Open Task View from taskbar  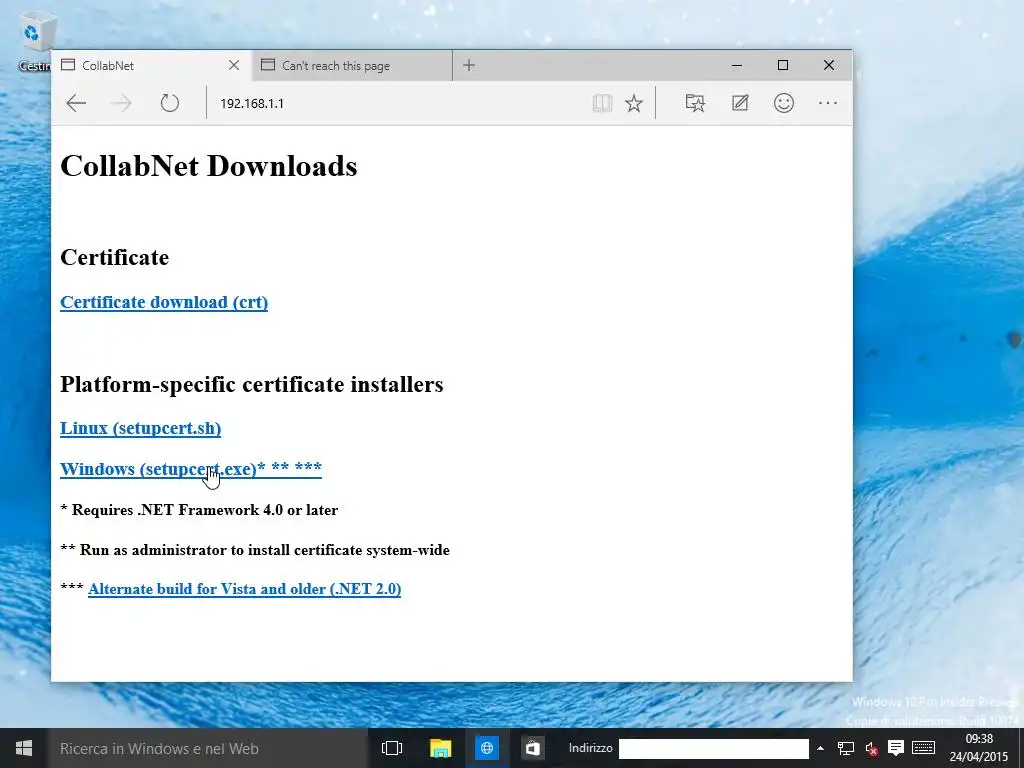[392, 748]
